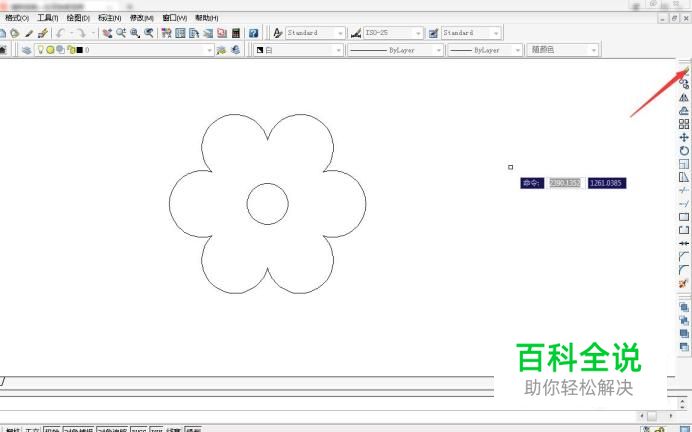Image resolution: width=692 pixels, height=432 pixels.
Task: Open the QuickCalc calculator icon
Action: [236, 33]
